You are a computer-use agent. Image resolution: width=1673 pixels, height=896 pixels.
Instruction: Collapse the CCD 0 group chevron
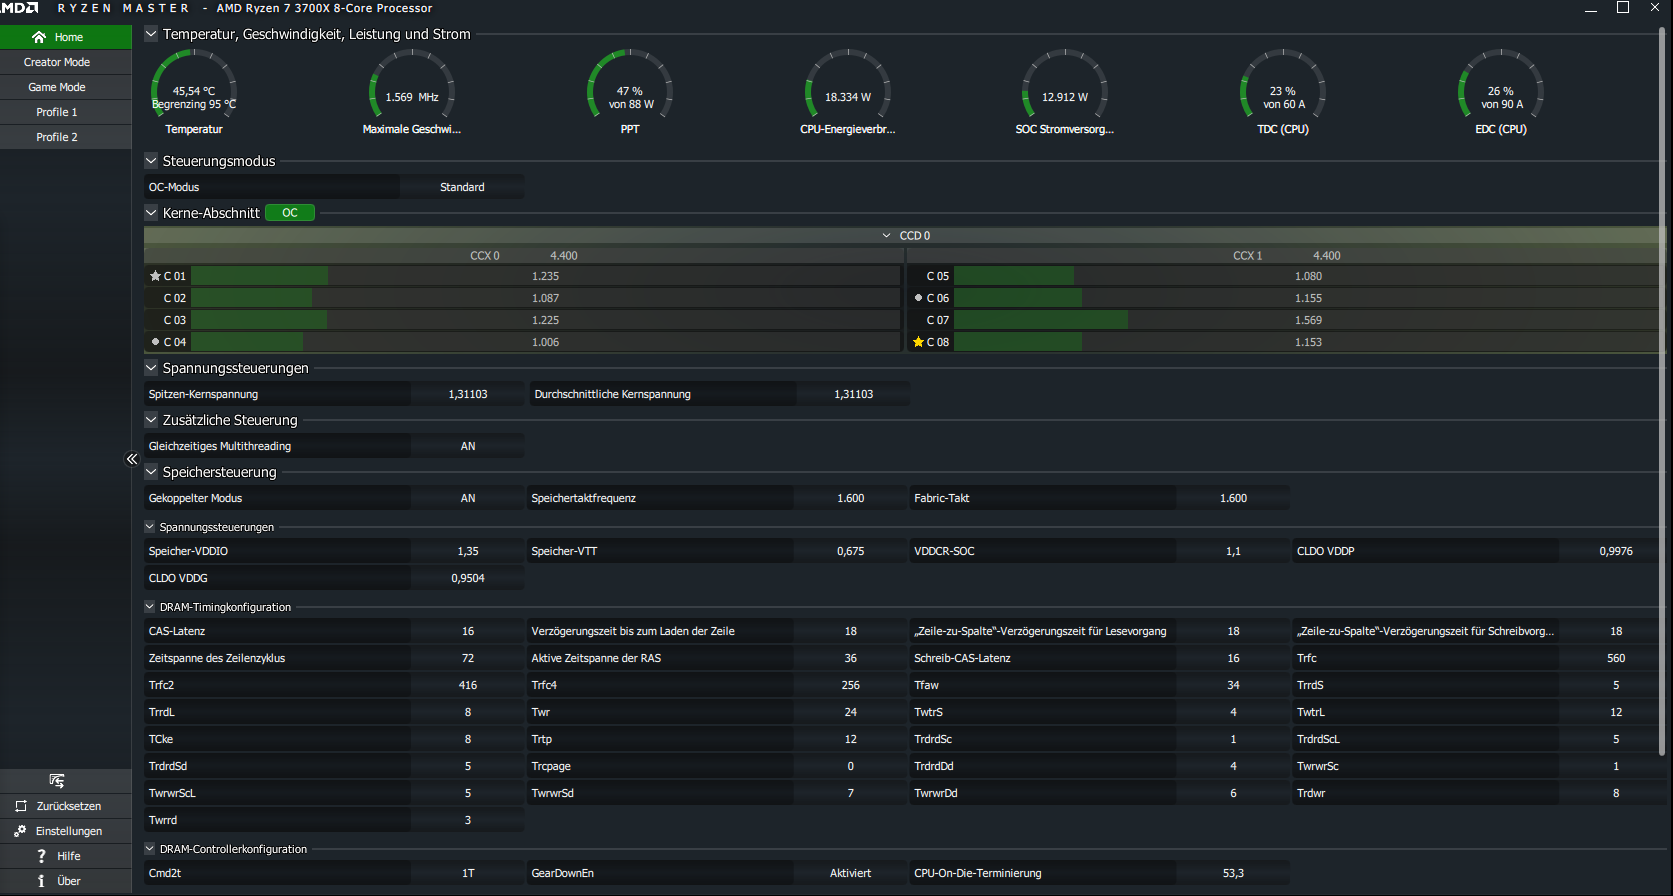[x=886, y=236]
